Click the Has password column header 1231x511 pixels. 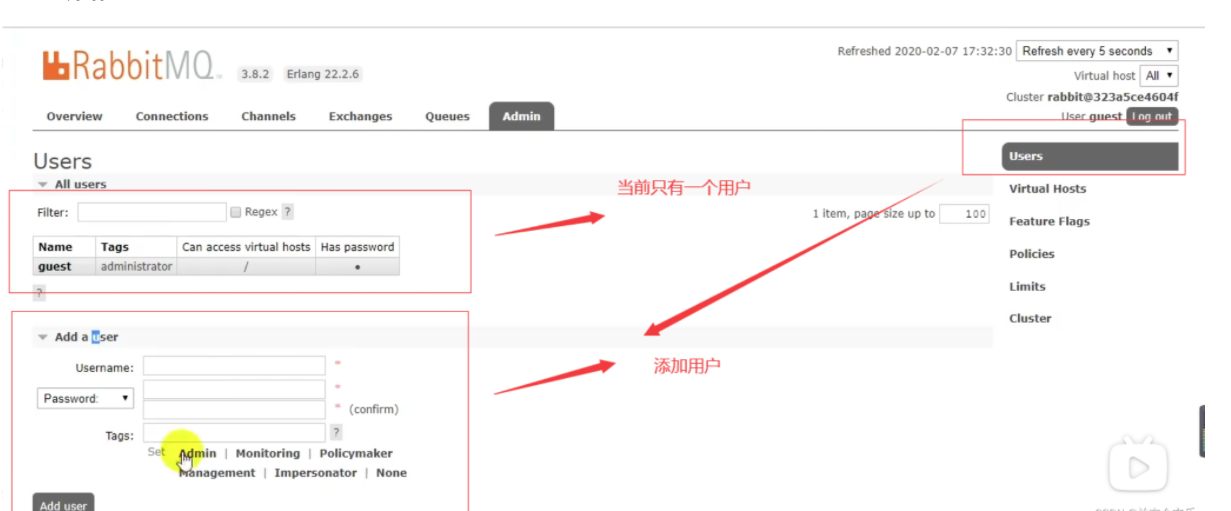357,247
